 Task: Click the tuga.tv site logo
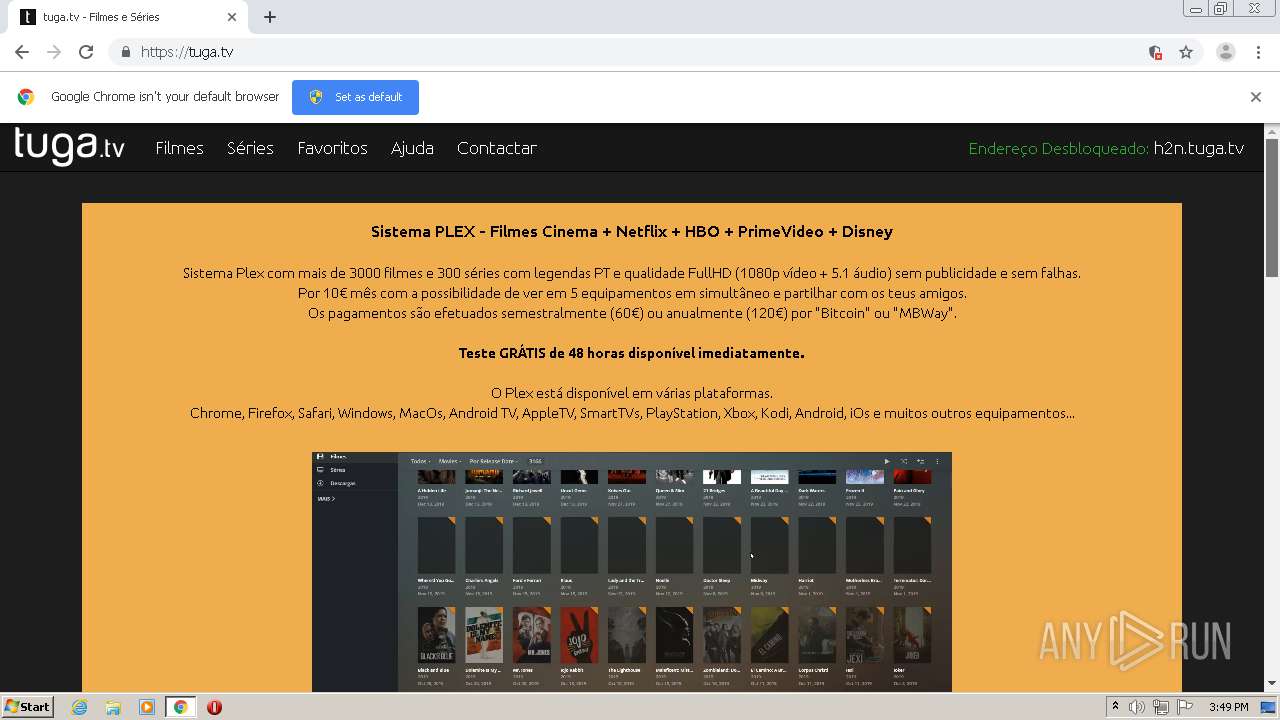pyautogui.click(x=69, y=147)
